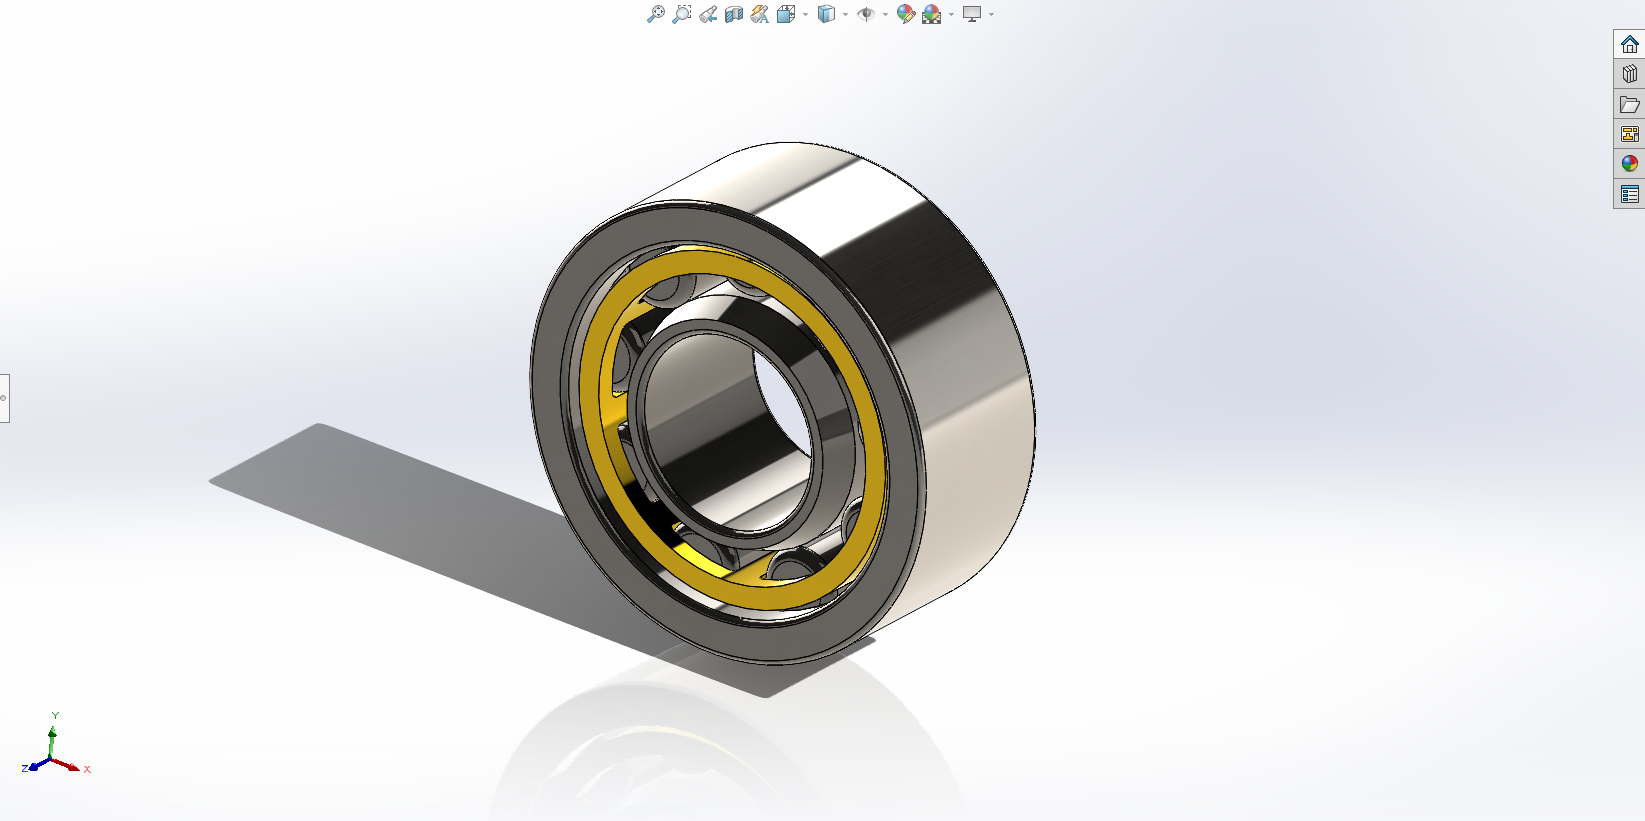Click the Display Style icon

click(826, 14)
